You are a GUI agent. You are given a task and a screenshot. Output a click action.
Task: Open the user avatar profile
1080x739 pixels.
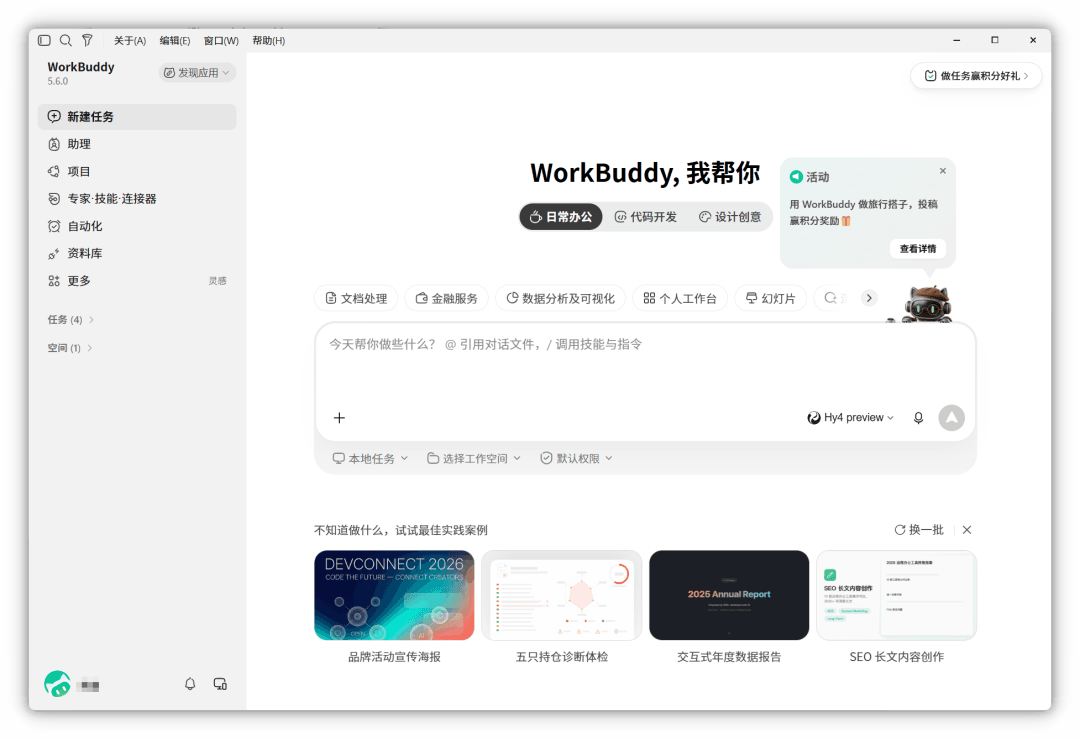[57, 684]
